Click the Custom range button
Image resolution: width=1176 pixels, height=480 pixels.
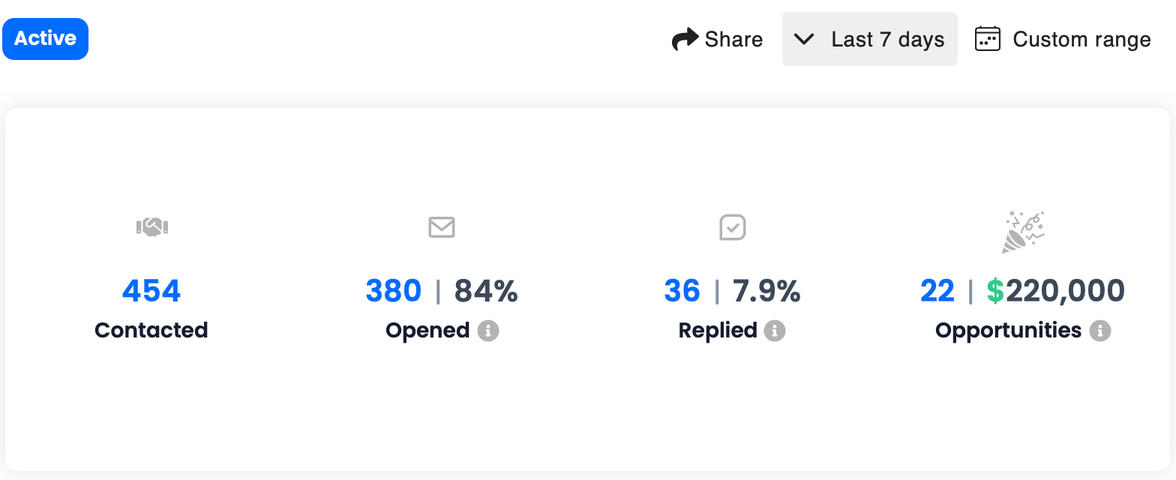(1081, 39)
